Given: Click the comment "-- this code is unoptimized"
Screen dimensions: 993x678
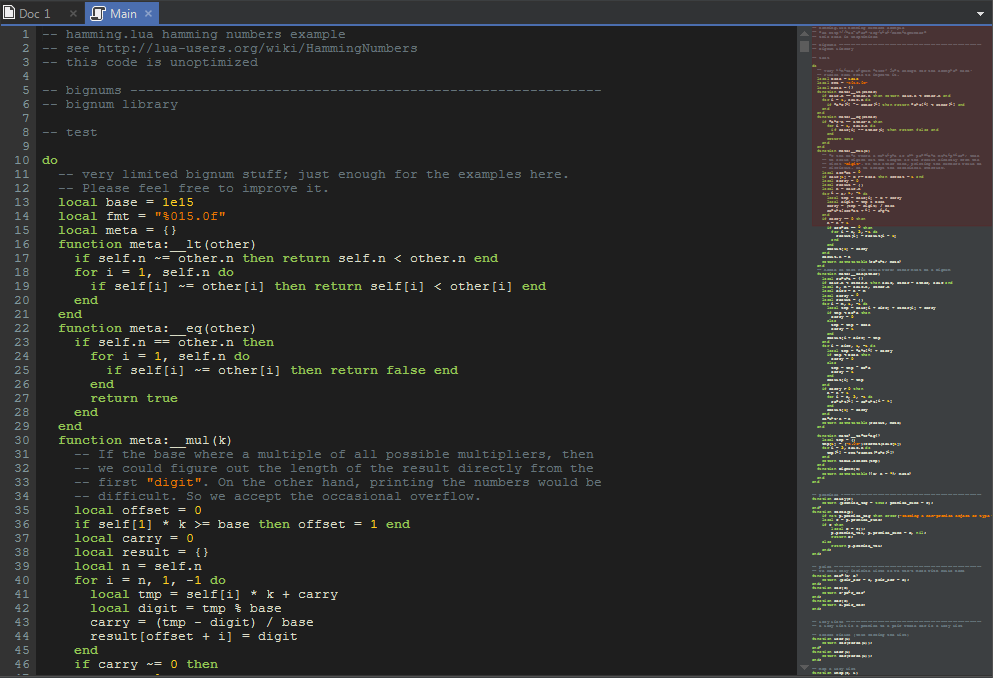Looking at the screenshot, I should pyautogui.click(x=150, y=62).
